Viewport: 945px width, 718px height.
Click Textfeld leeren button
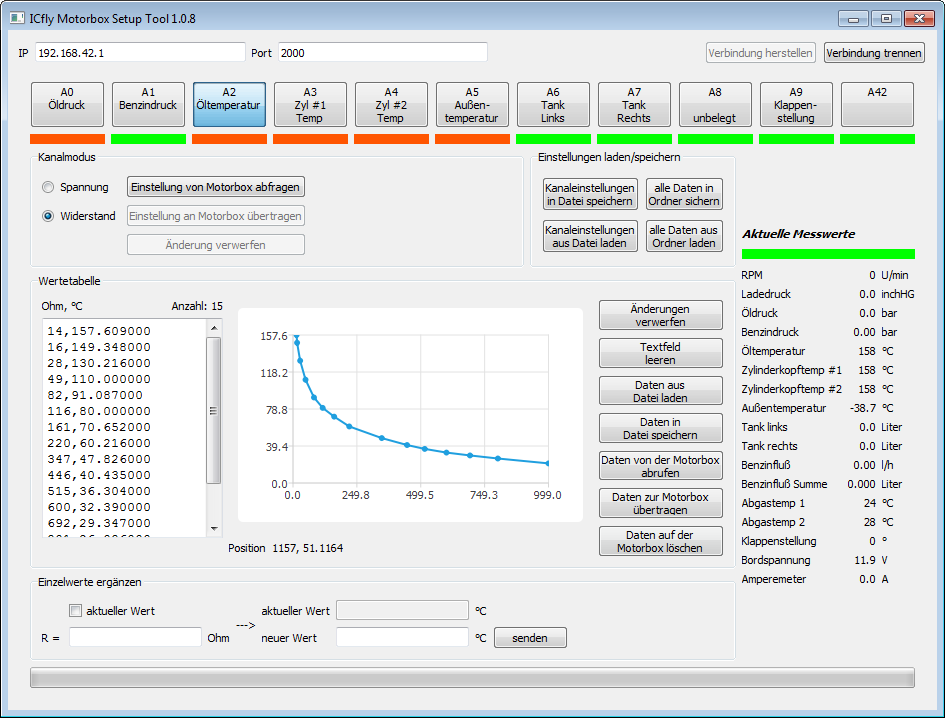click(x=660, y=353)
